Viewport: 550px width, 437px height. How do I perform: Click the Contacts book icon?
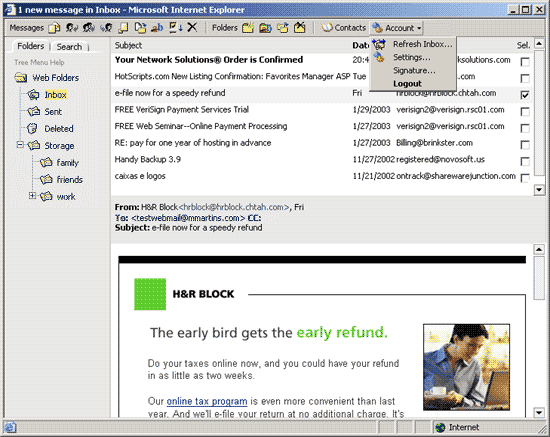tap(327, 27)
